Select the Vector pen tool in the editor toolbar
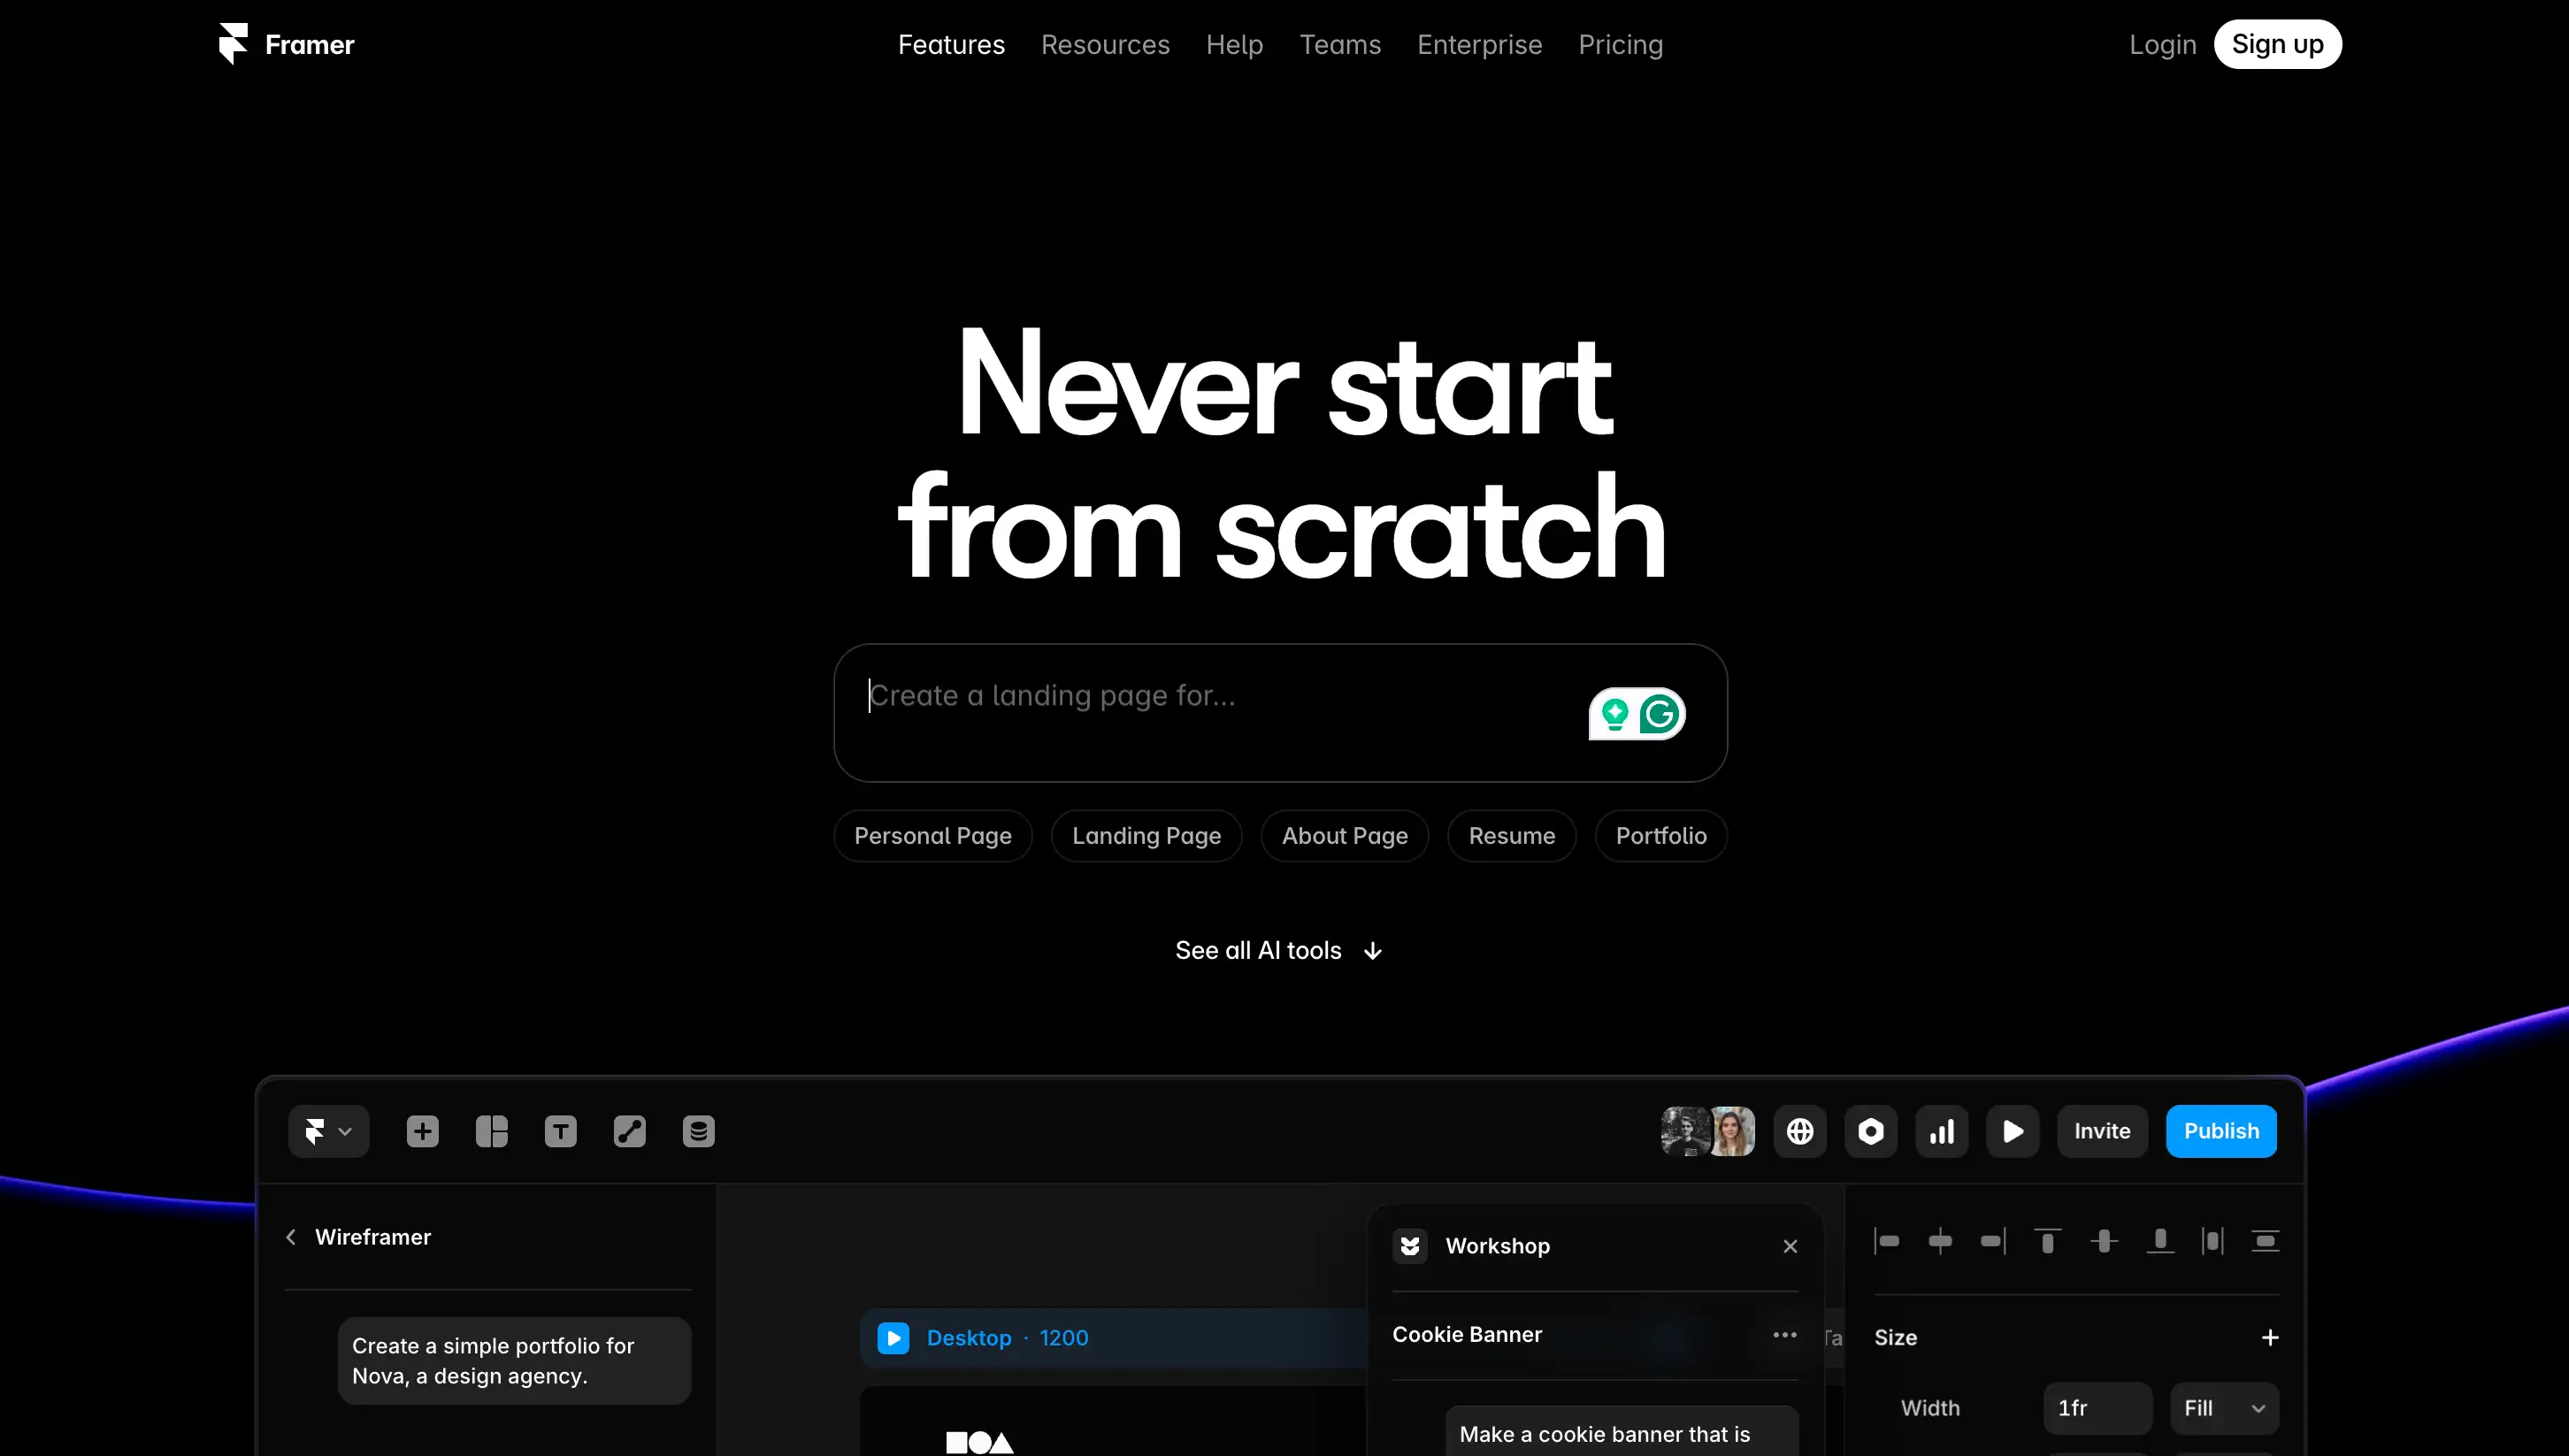Image resolution: width=2569 pixels, height=1456 pixels. point(629,1131)
